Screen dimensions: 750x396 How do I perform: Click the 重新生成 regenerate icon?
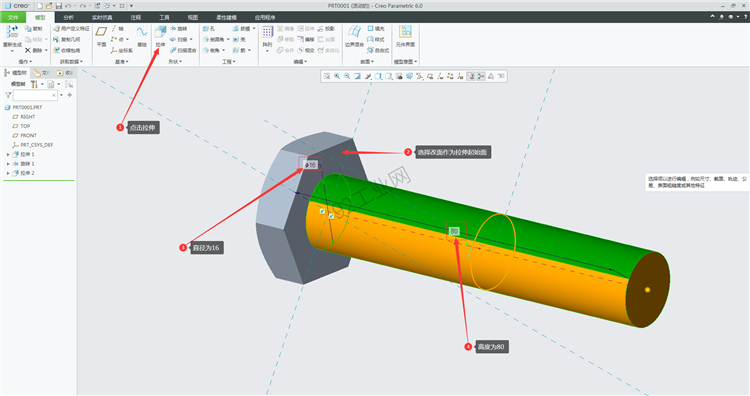point(12,37)
